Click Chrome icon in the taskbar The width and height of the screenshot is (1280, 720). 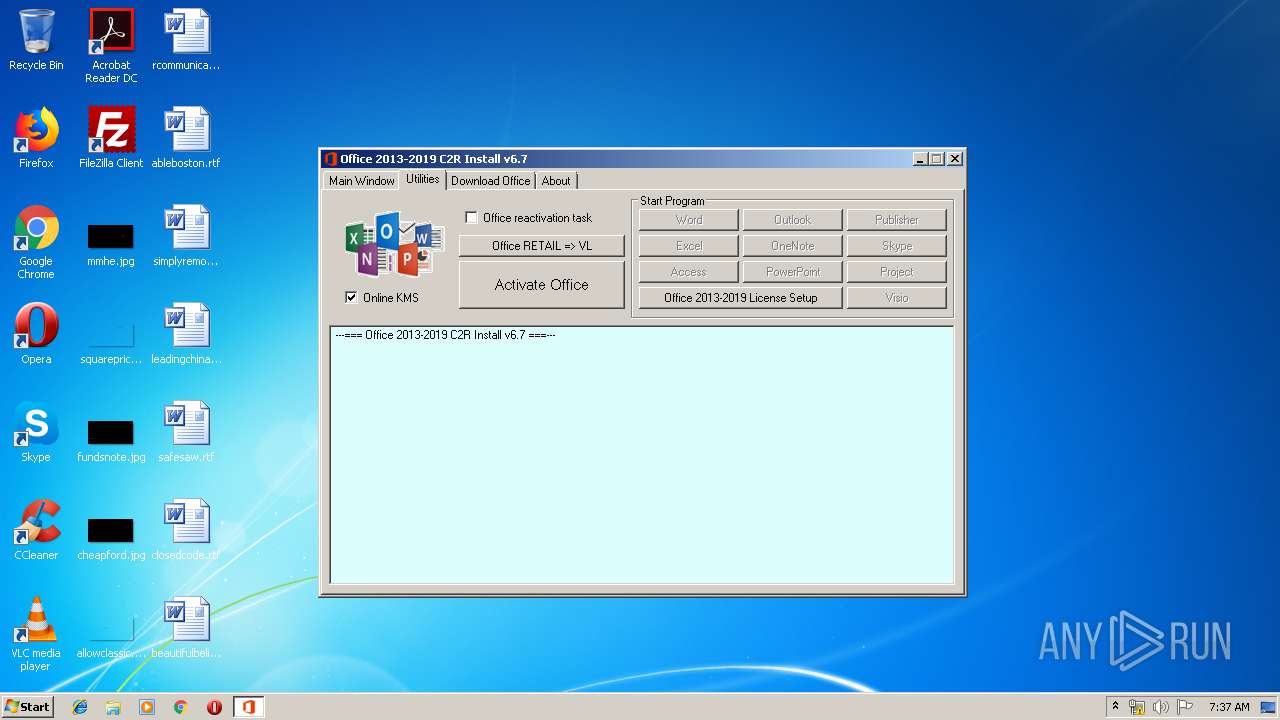point(180,707)
